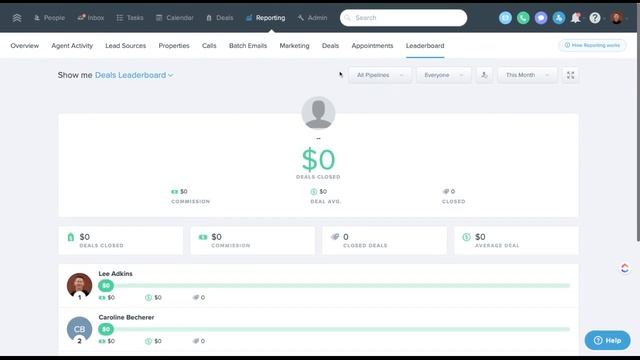Go to Tasks in the top navigation
The image size is (640, 360).
[x=130, y=18]
